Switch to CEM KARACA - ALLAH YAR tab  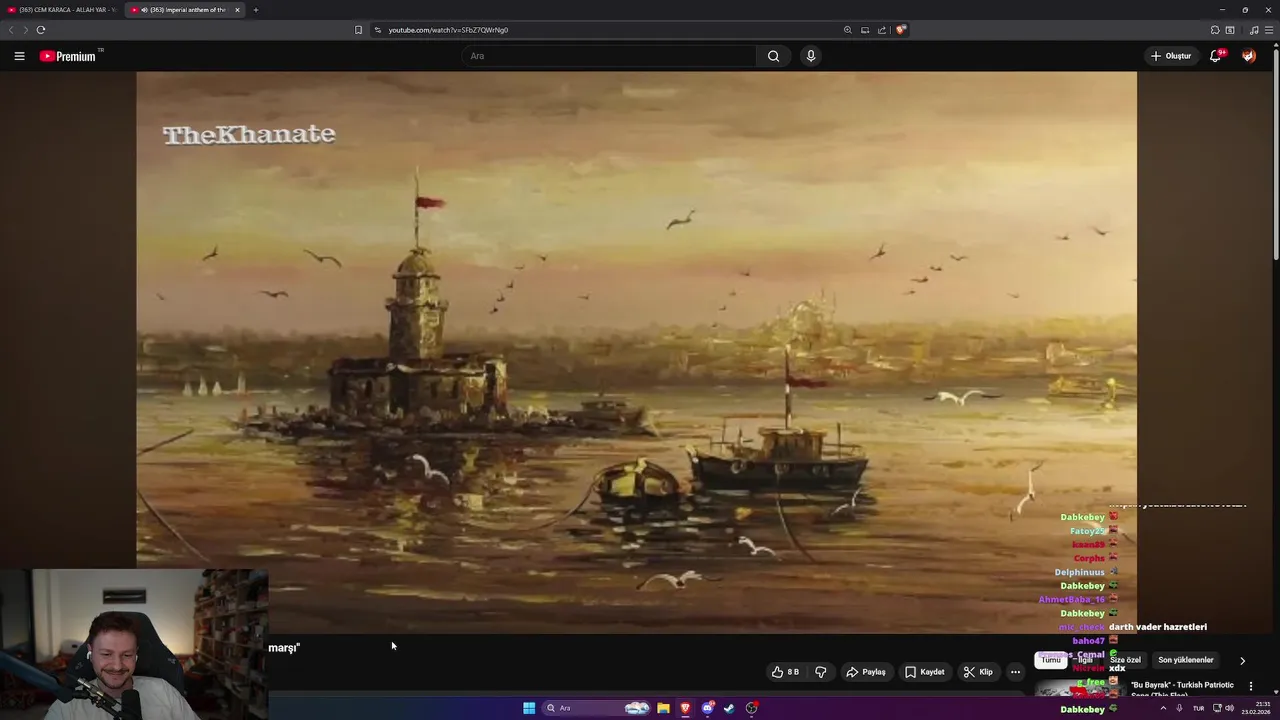point(63,10)
